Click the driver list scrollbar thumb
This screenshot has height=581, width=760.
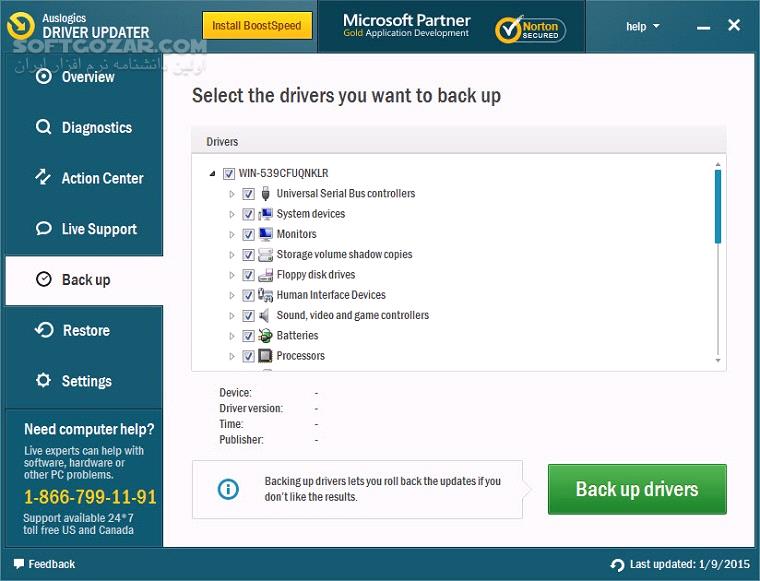point(718,206)
